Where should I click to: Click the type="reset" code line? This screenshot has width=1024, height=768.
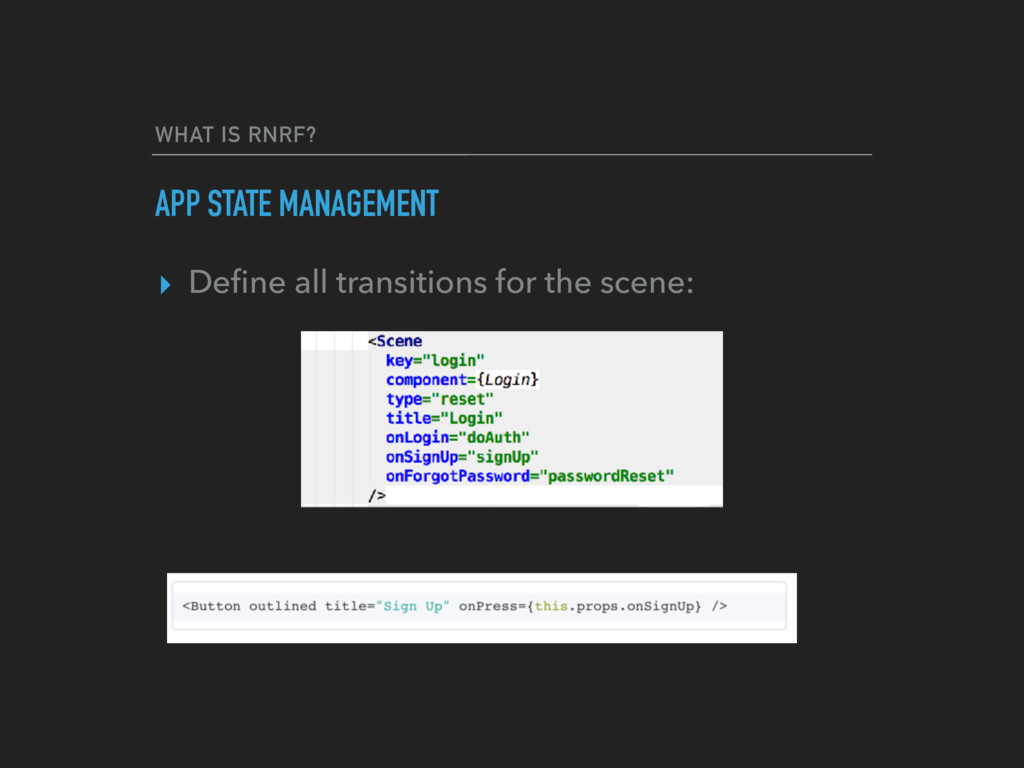click(440, 399)
